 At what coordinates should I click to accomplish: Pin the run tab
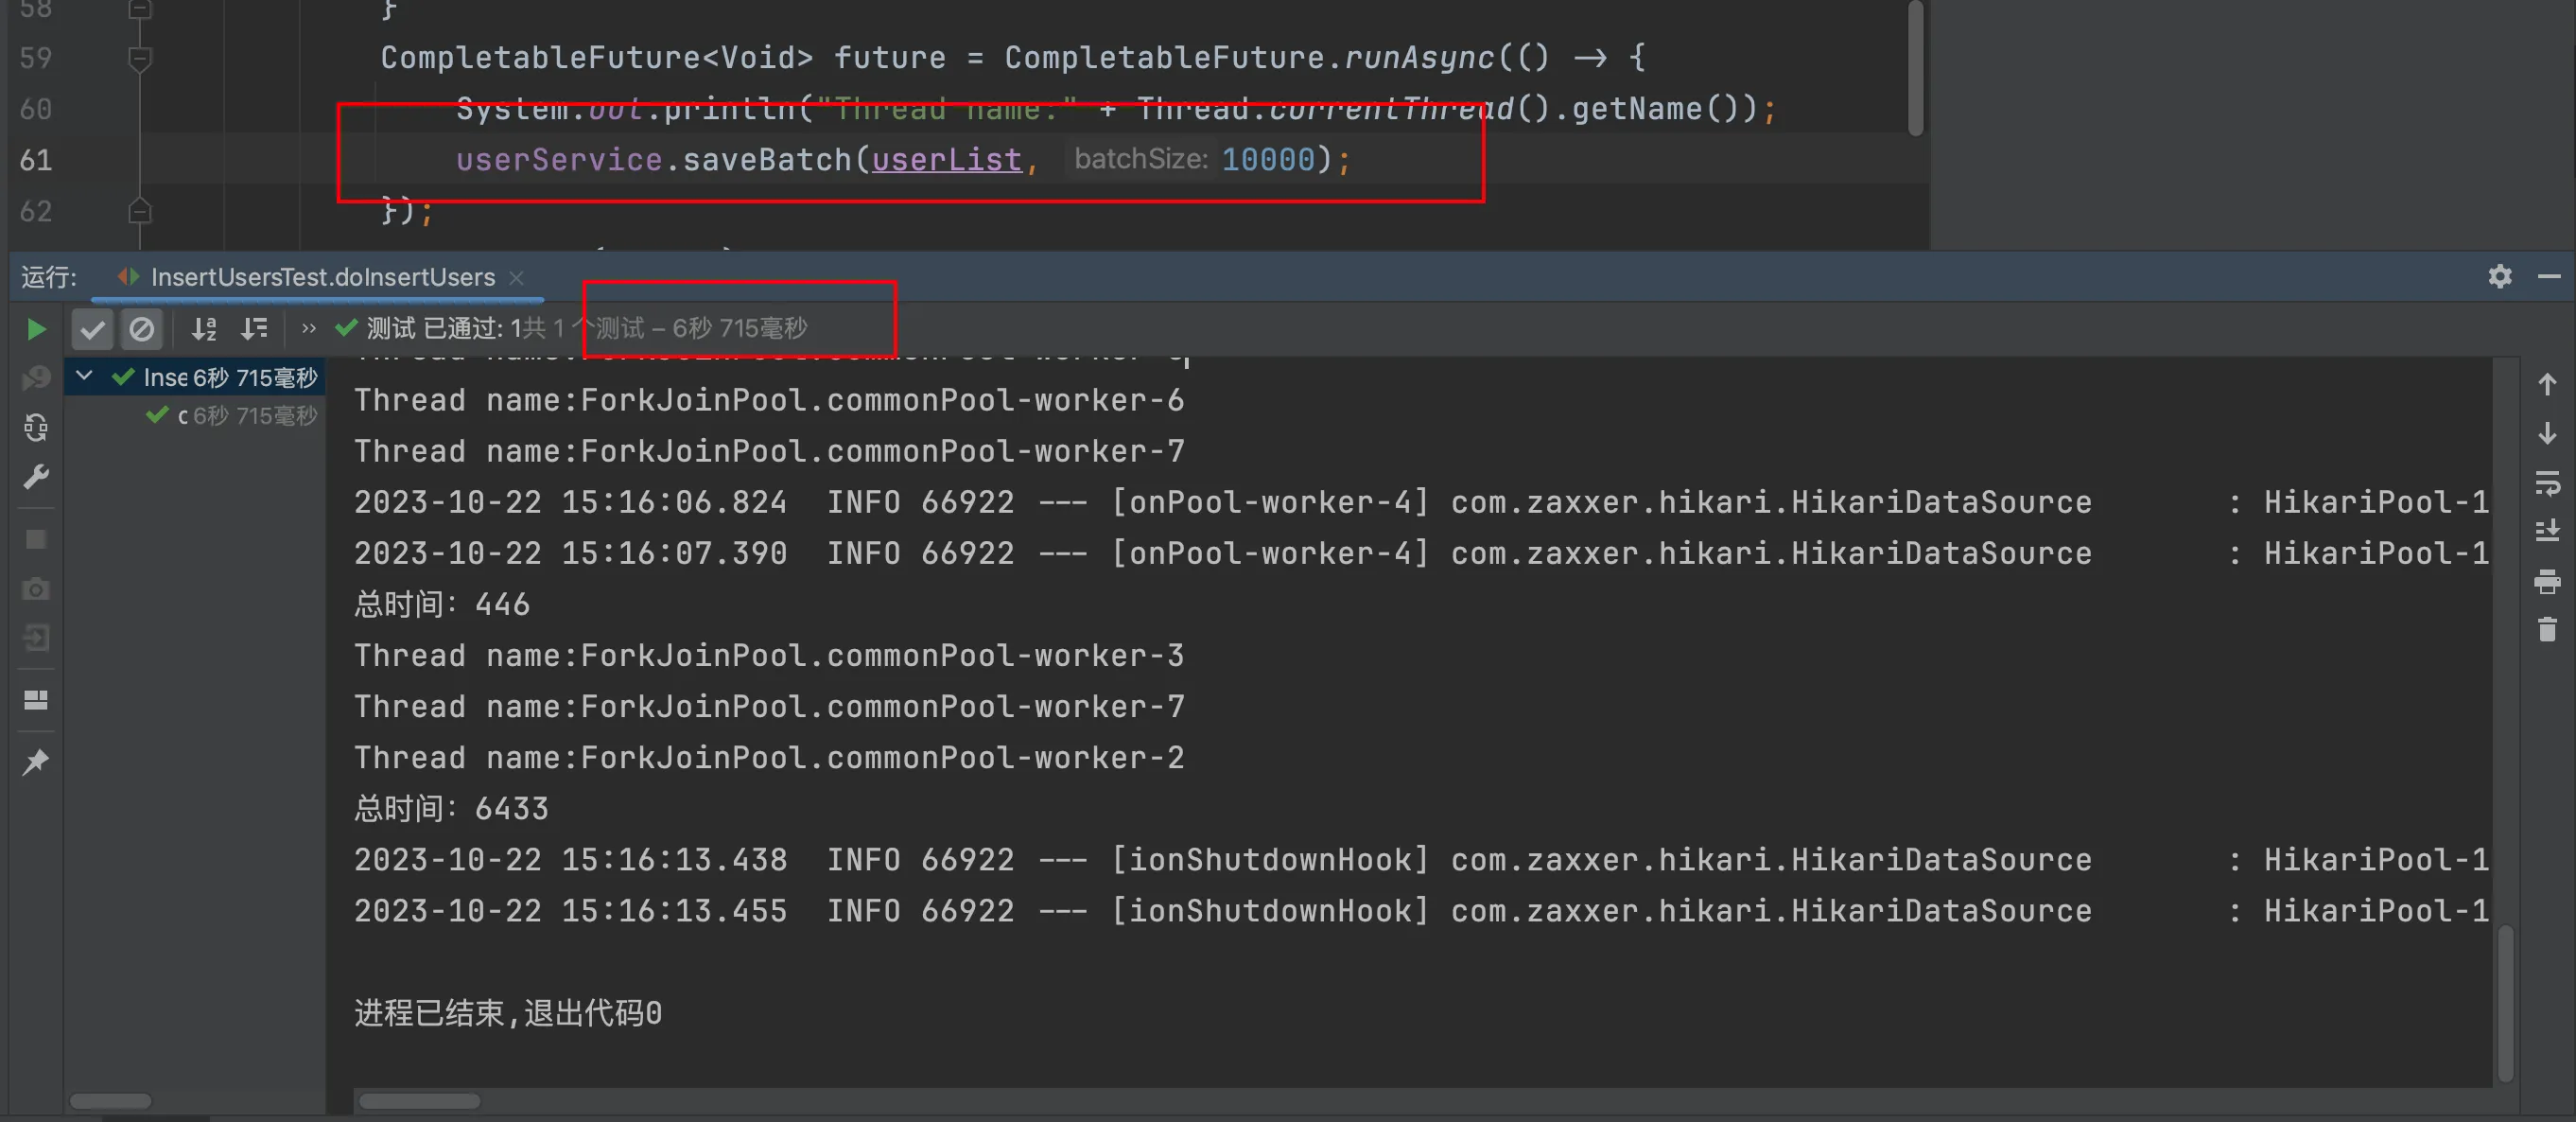coord(36,762)
